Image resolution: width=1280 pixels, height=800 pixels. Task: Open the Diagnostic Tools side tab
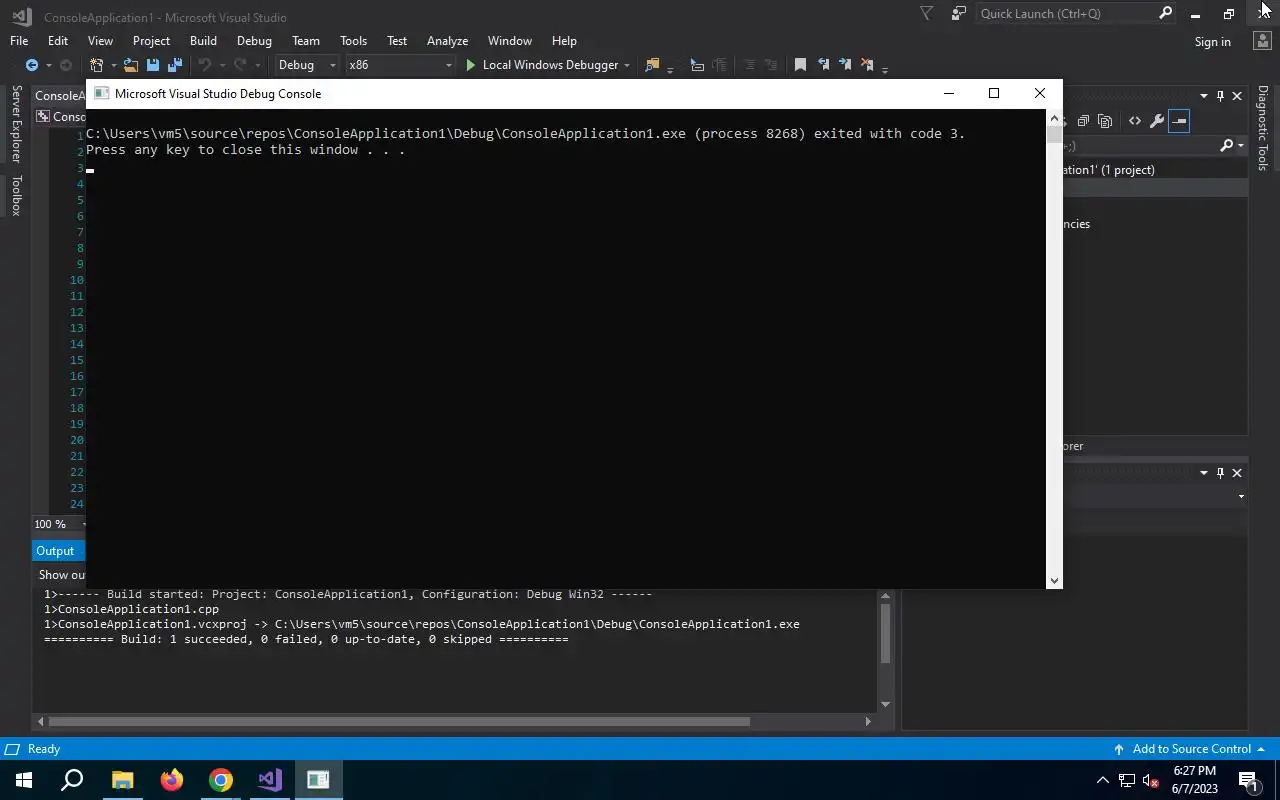click(x=1263, y=128)
